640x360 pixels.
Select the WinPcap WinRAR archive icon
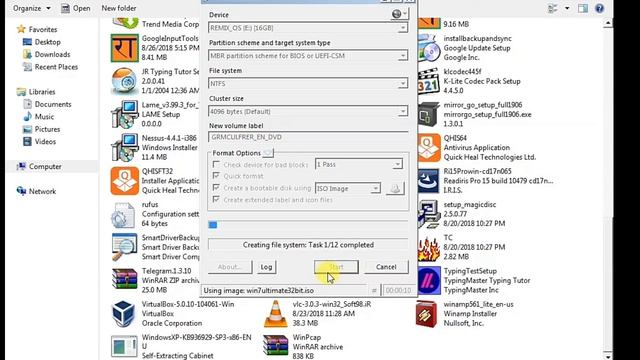pos(276,346)
